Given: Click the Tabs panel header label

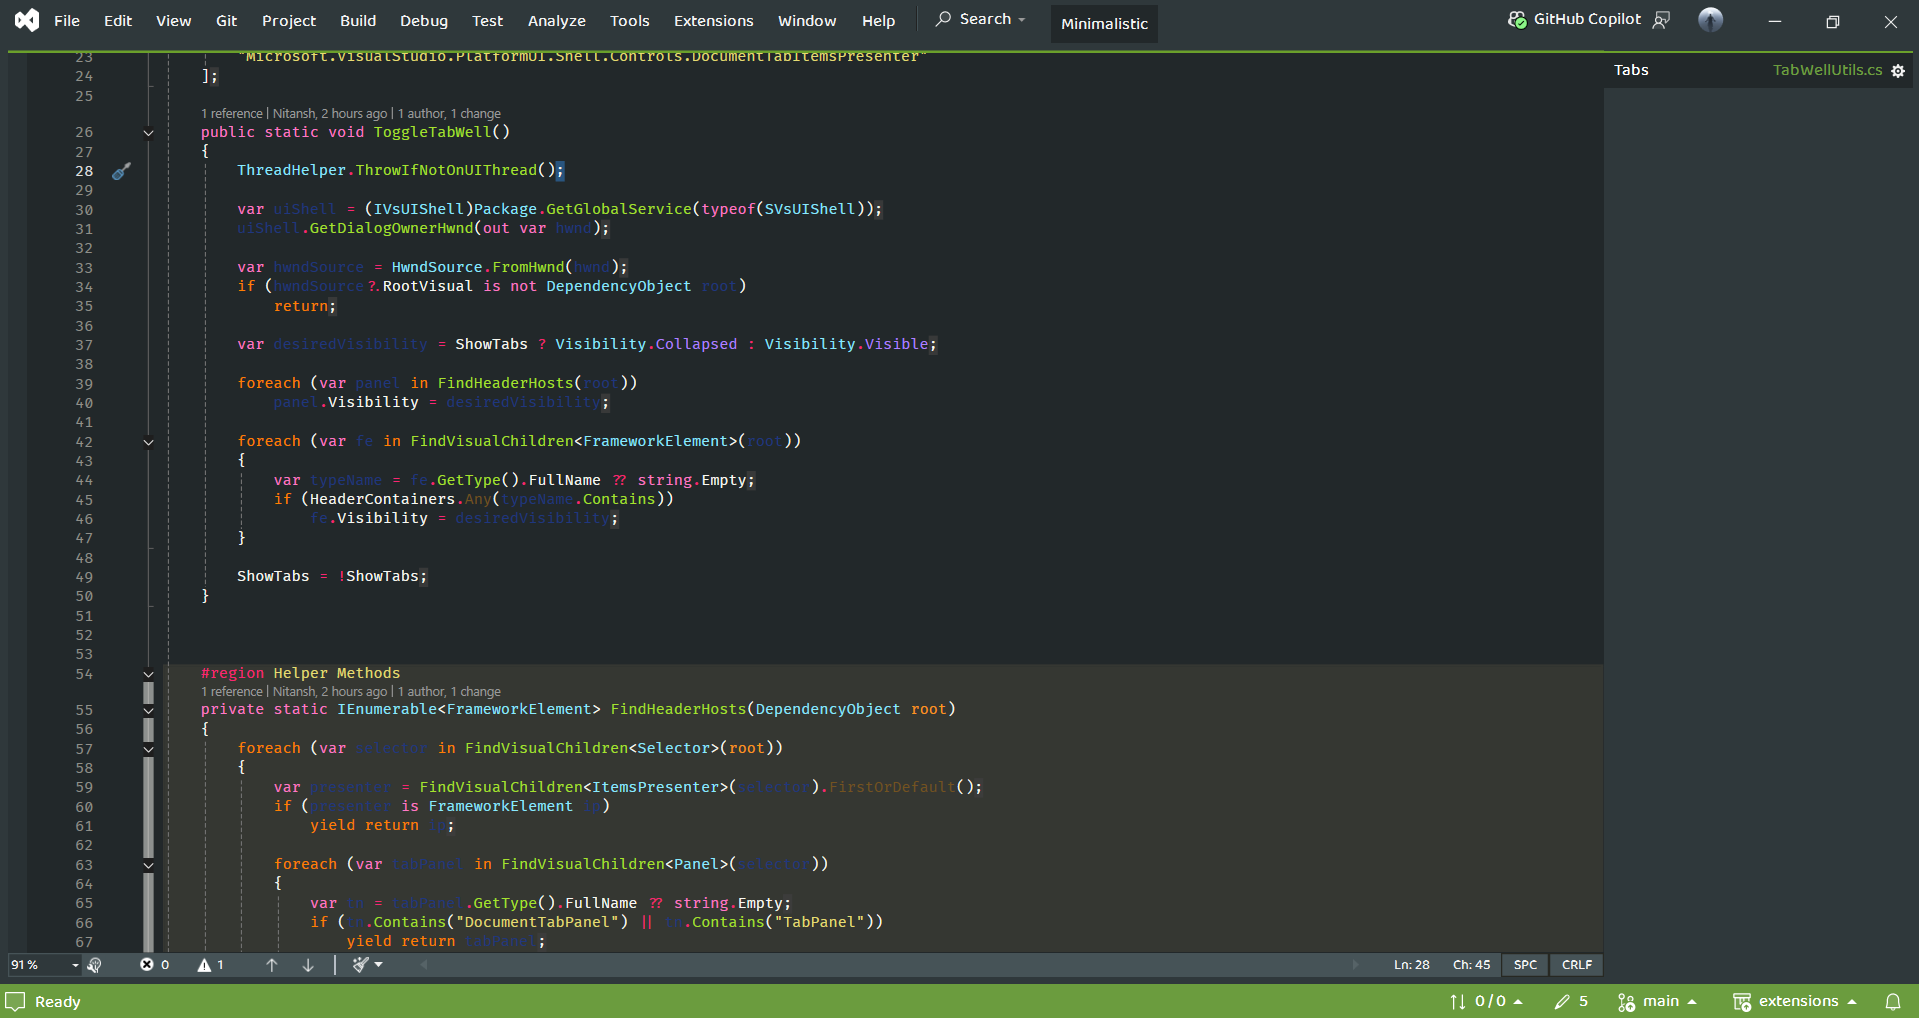Looking at the screenshot, I should (x=1631, y=70).
